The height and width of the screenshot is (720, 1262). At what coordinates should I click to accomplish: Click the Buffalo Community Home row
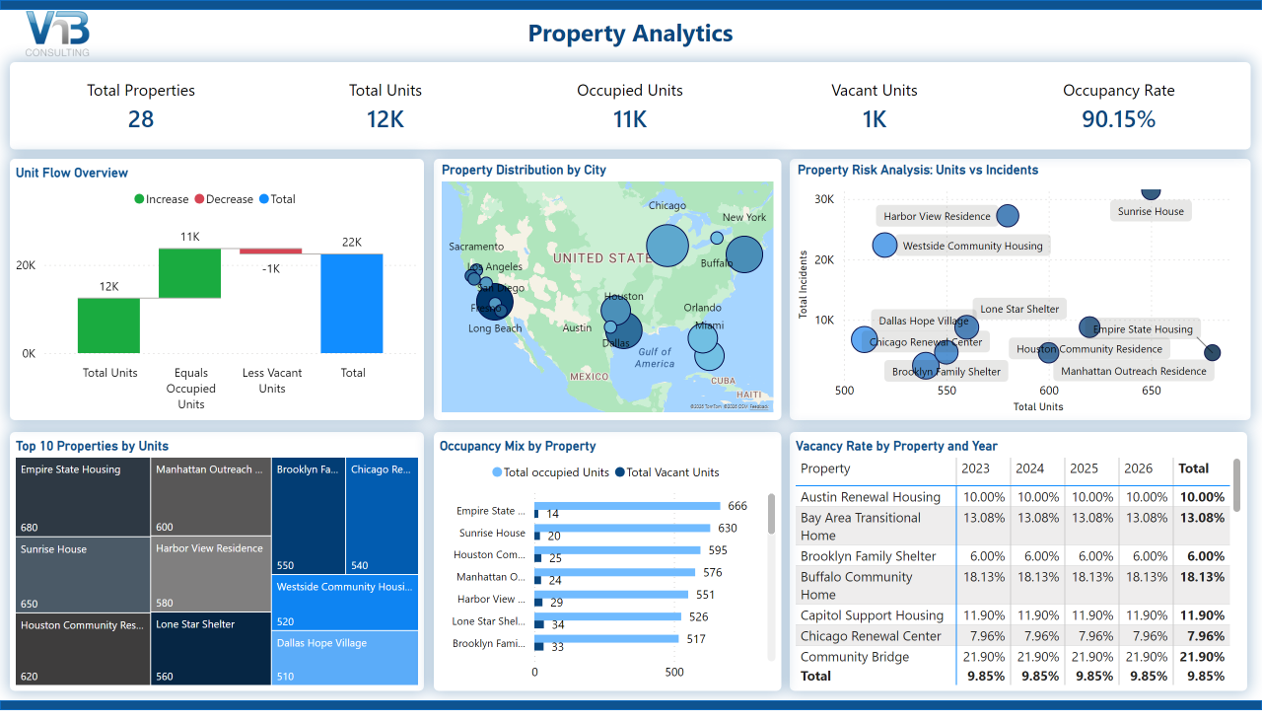1012,585
